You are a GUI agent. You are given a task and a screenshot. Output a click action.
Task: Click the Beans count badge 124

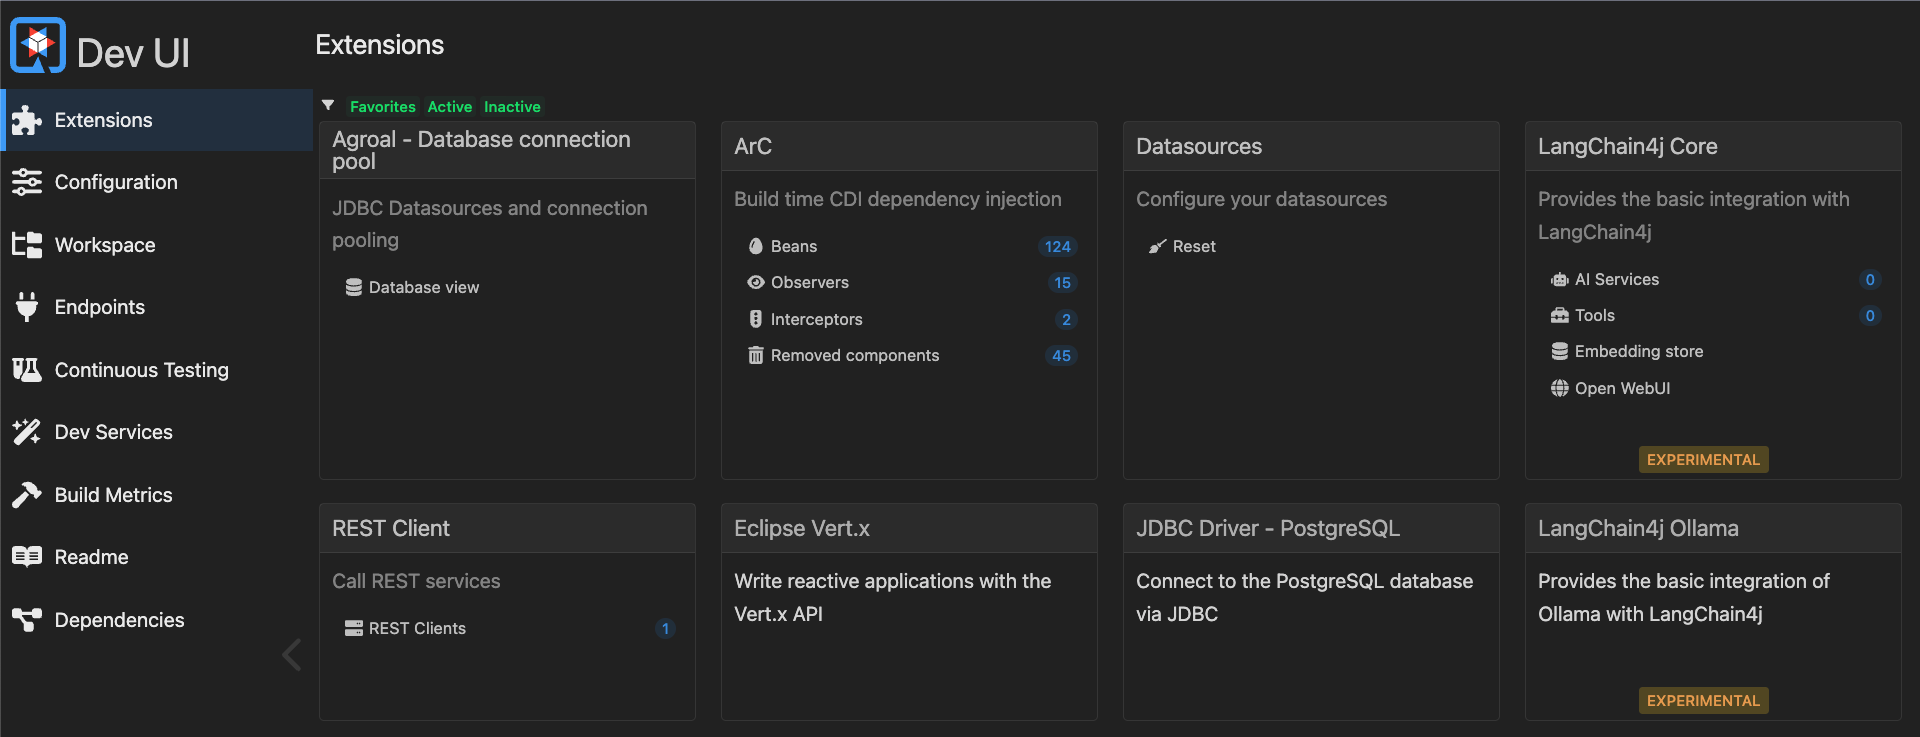point(1058,247)
